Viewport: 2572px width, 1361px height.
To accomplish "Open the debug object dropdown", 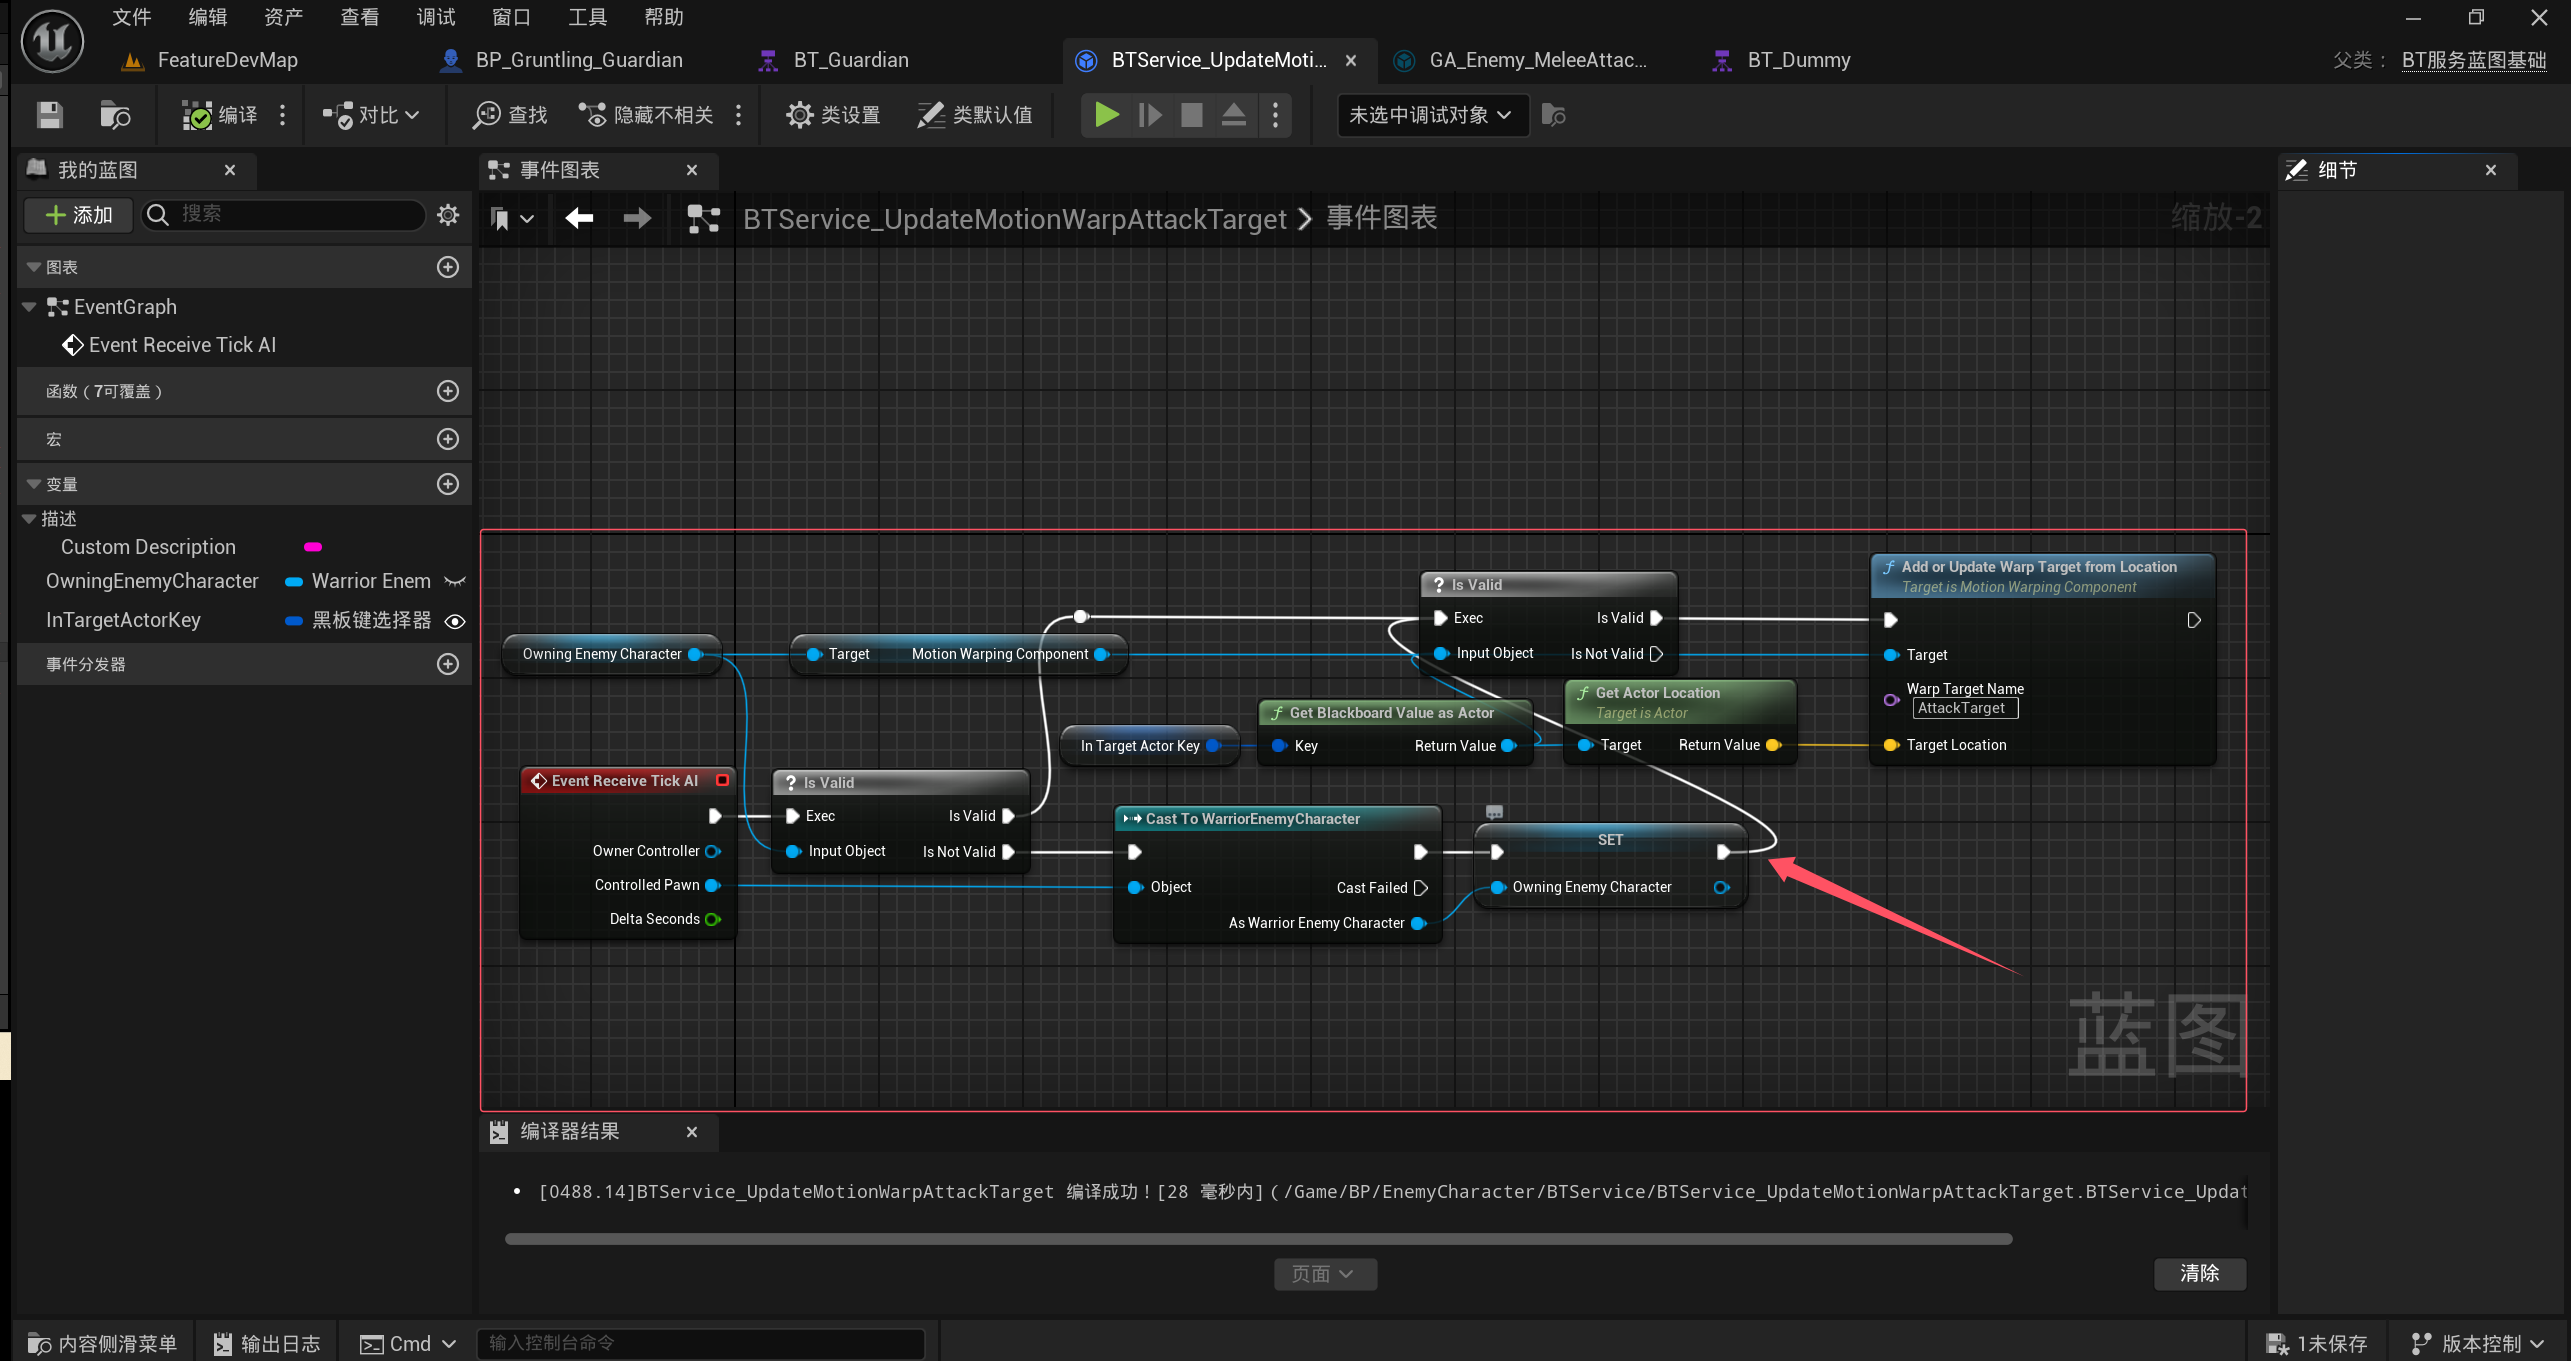I will (1430, 115).
